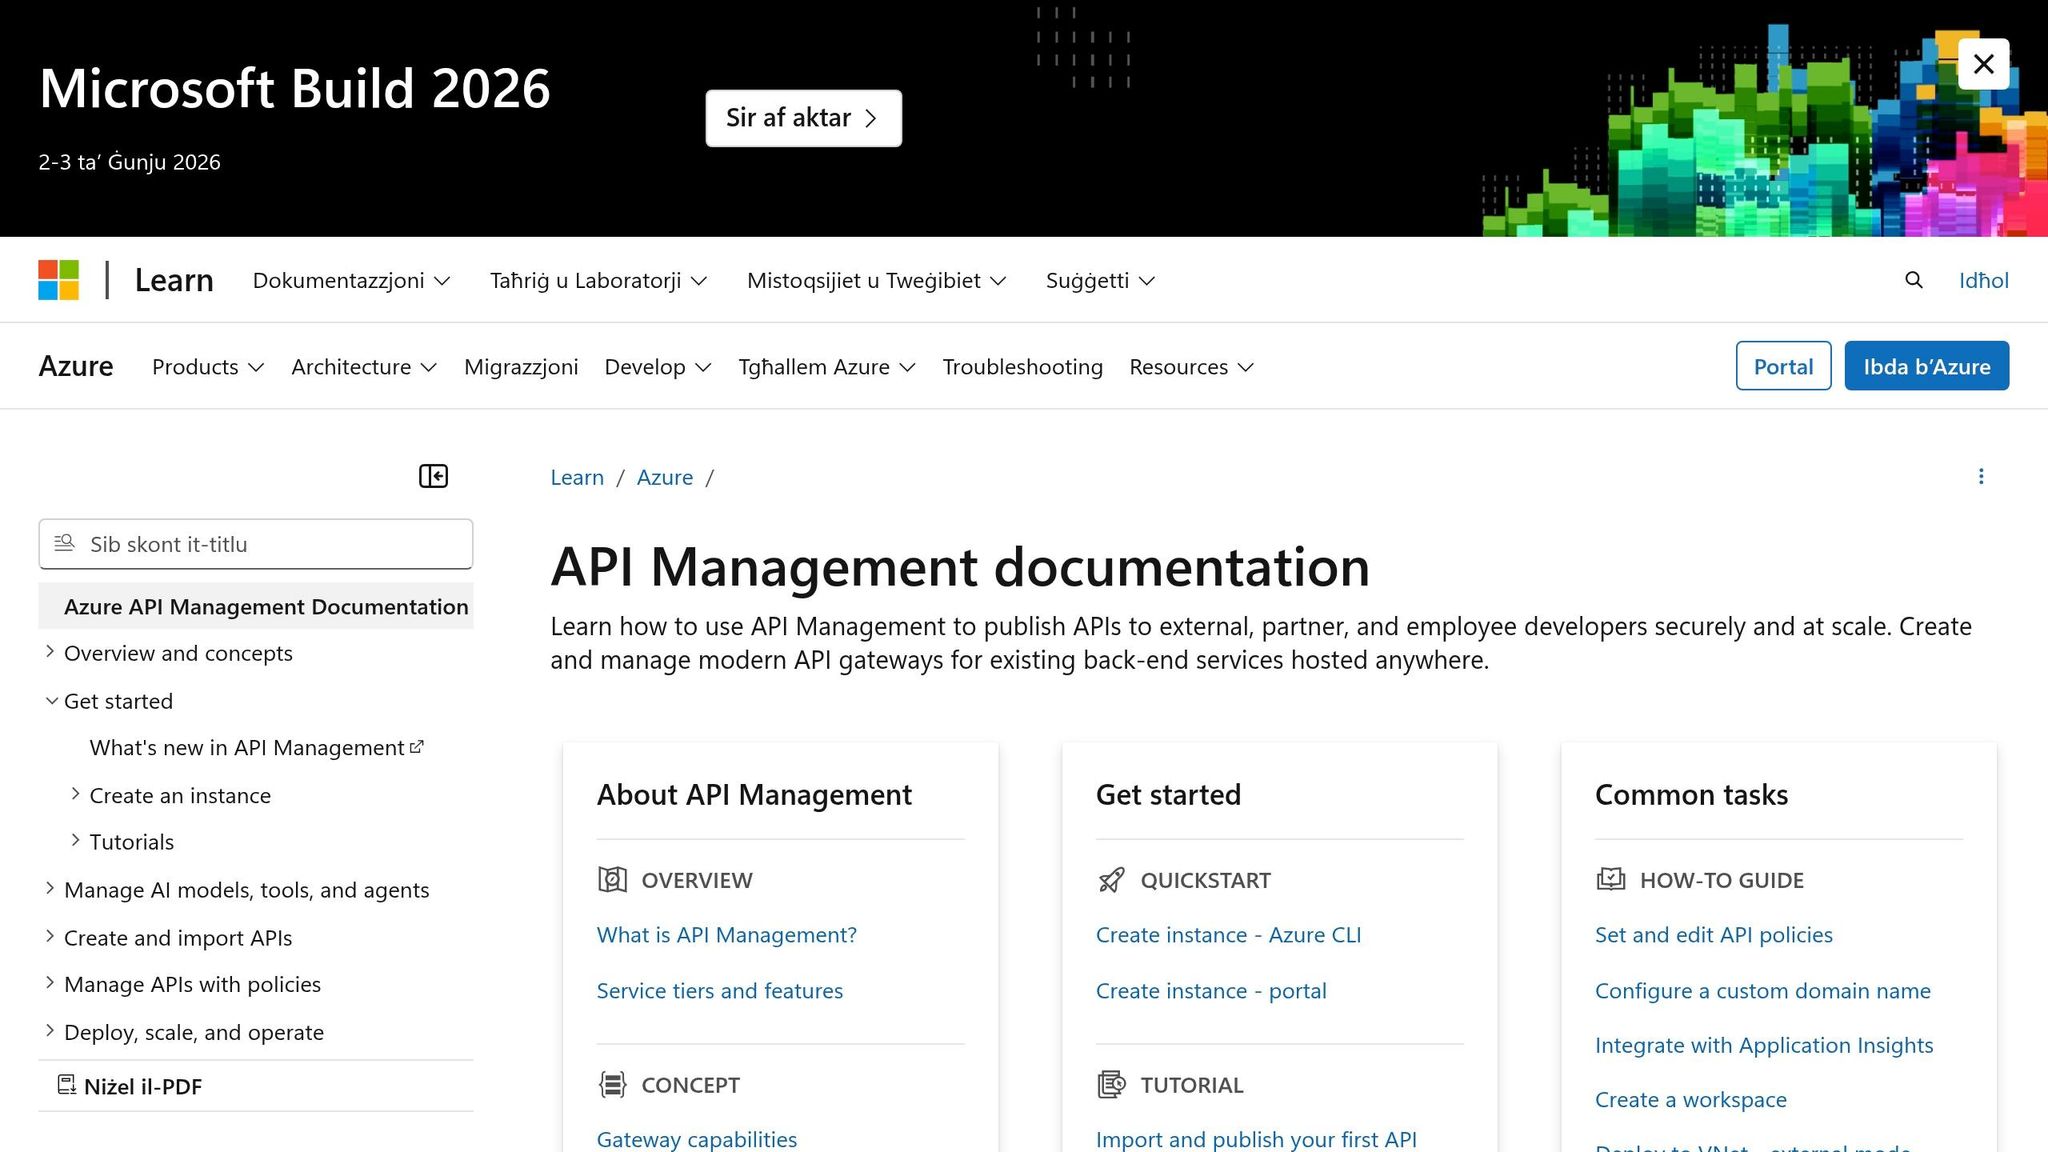Image resolution: width=2048 pixels, height=1152 pixels.
Task: Click the Ibda b'Azure button
Action: click(1926, 366)
